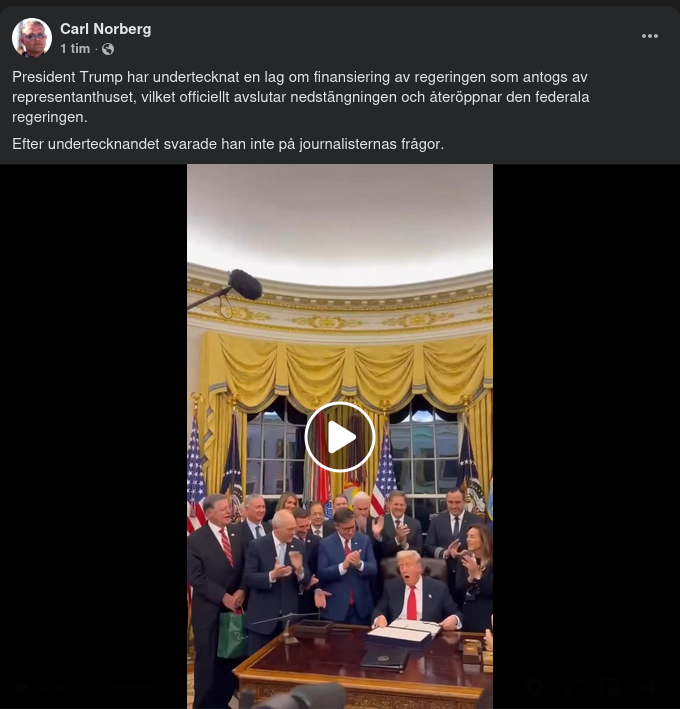The image size is (680, 709).
Task: Click paragraph starting 'President Trump har undertecknat'
Action: click(301, 97)
